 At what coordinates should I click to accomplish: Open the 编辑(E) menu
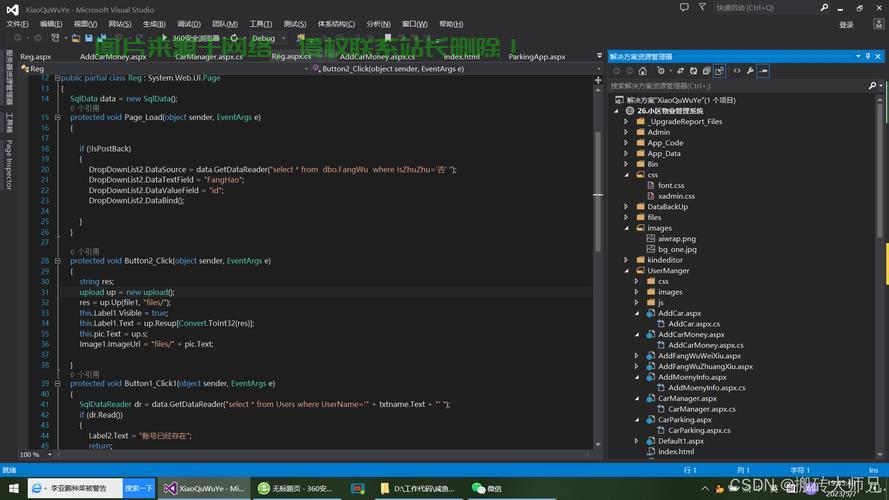(x=51, y=24)
